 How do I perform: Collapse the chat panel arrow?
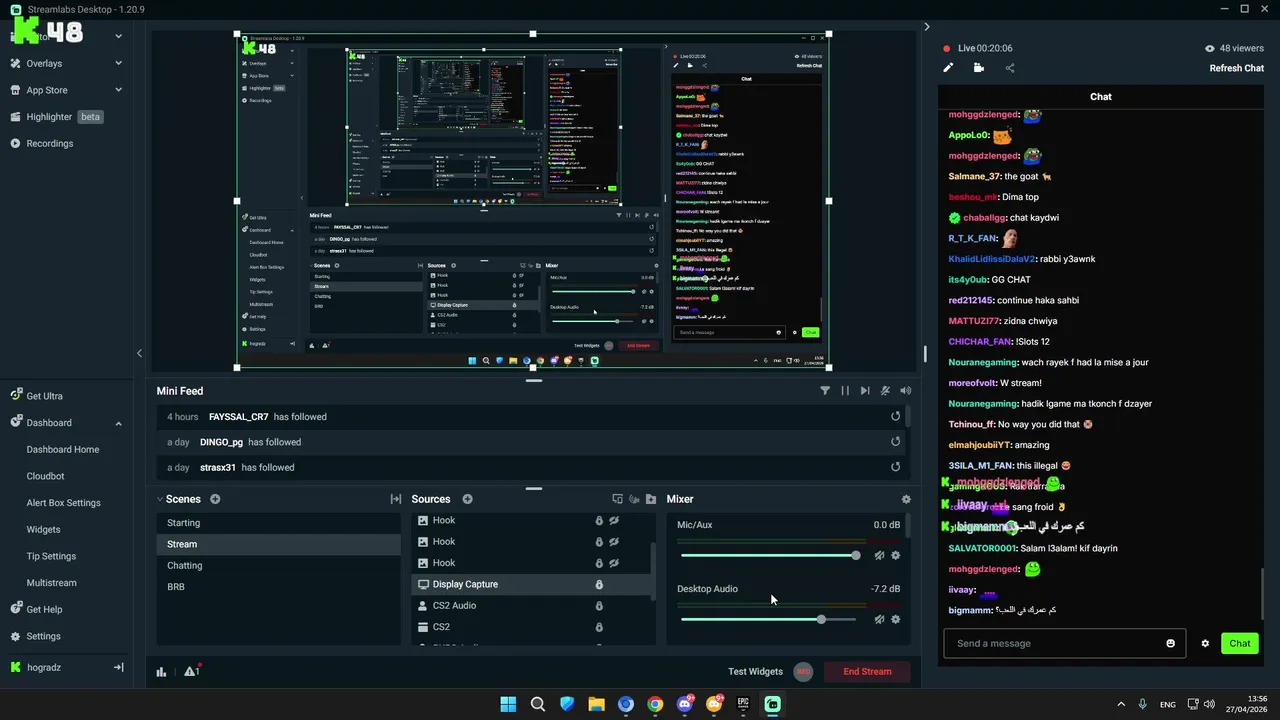click(x=926, y=27)
